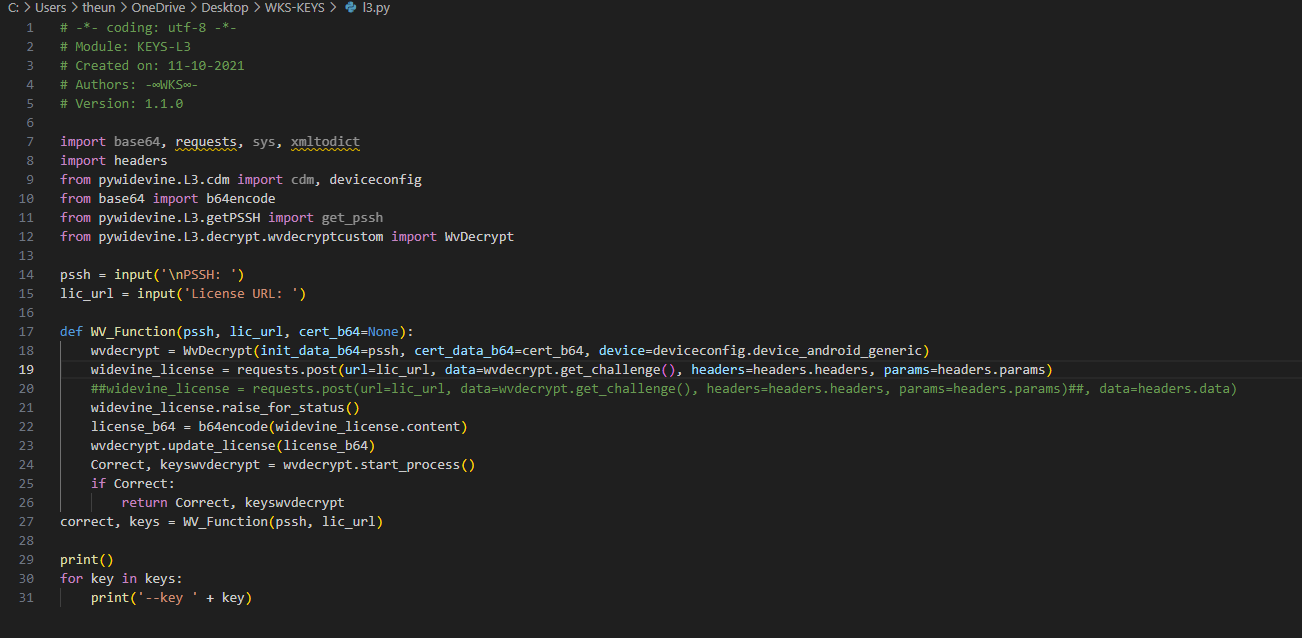Open the Desktop breadcrumb segment
The image size is (1302, 638).
click(x=224, y=8)
